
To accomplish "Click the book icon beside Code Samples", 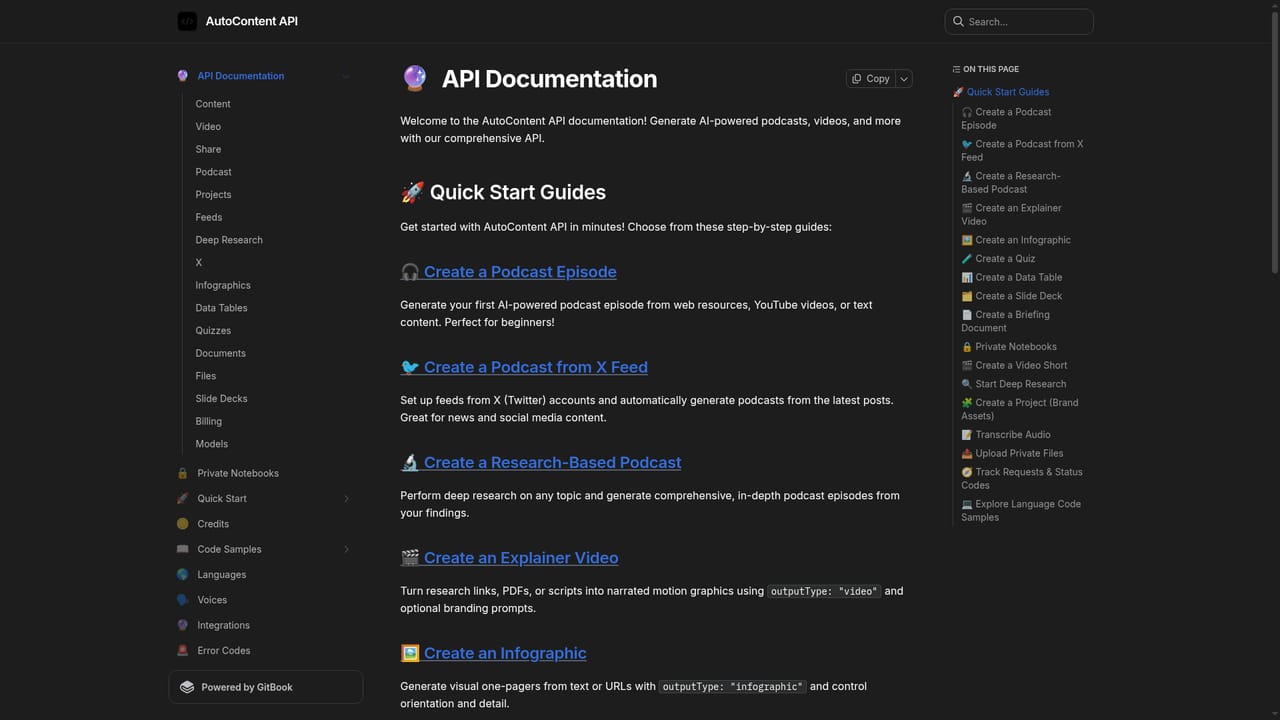I will 182,549.
